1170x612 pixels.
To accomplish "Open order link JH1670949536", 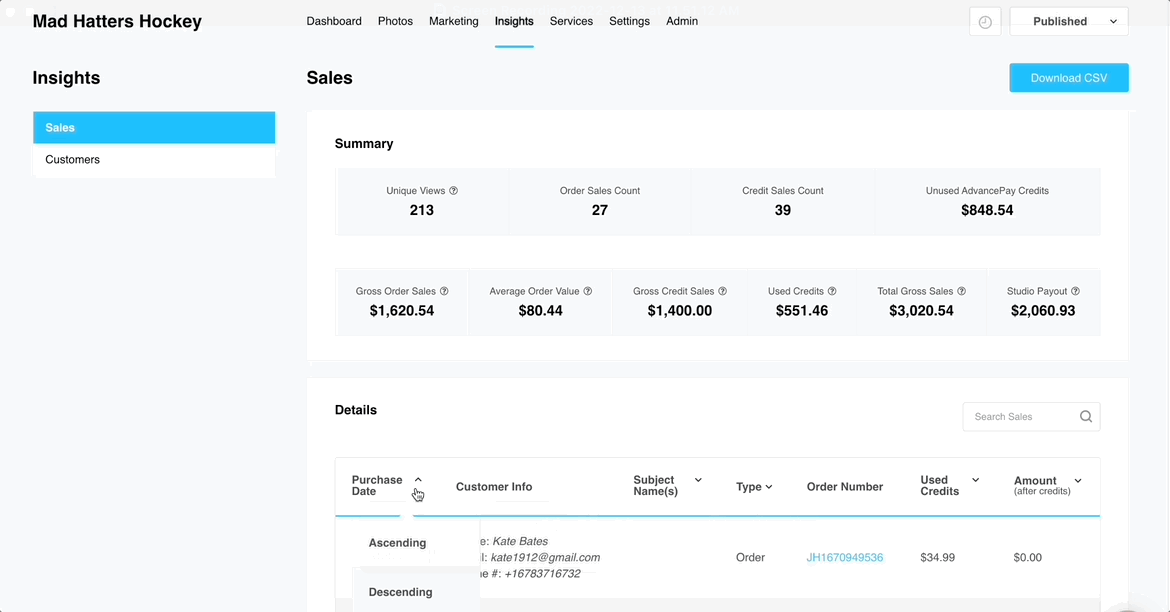I will pos(844,558).
